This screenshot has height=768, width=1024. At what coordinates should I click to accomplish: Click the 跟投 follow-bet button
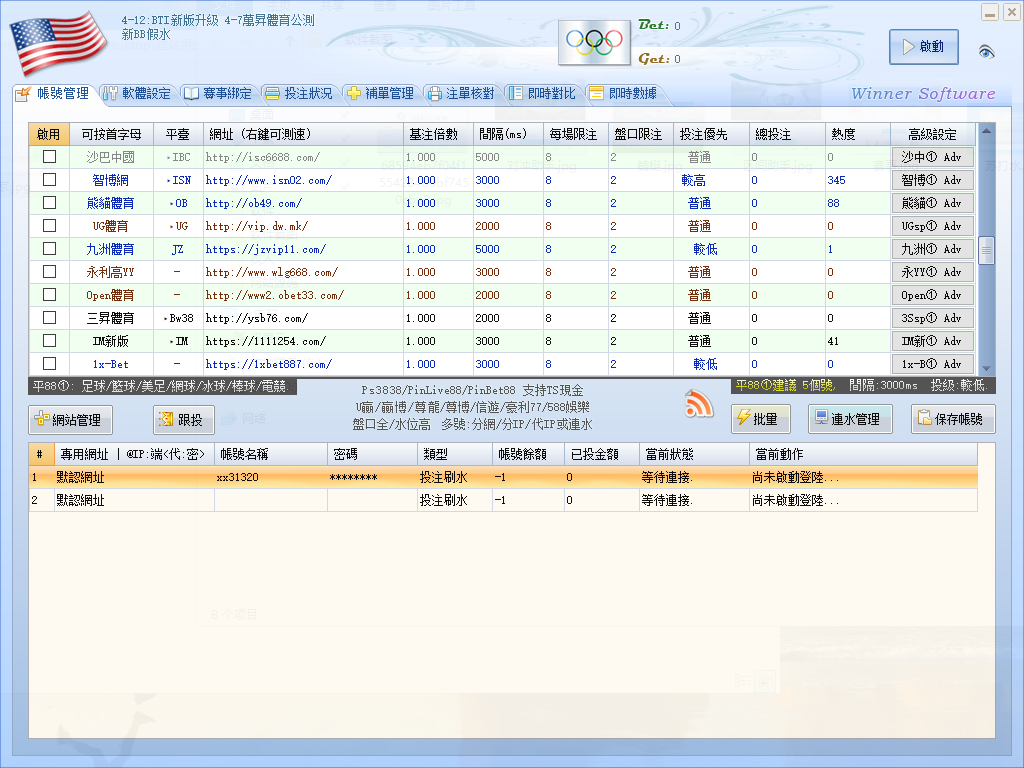183,420
